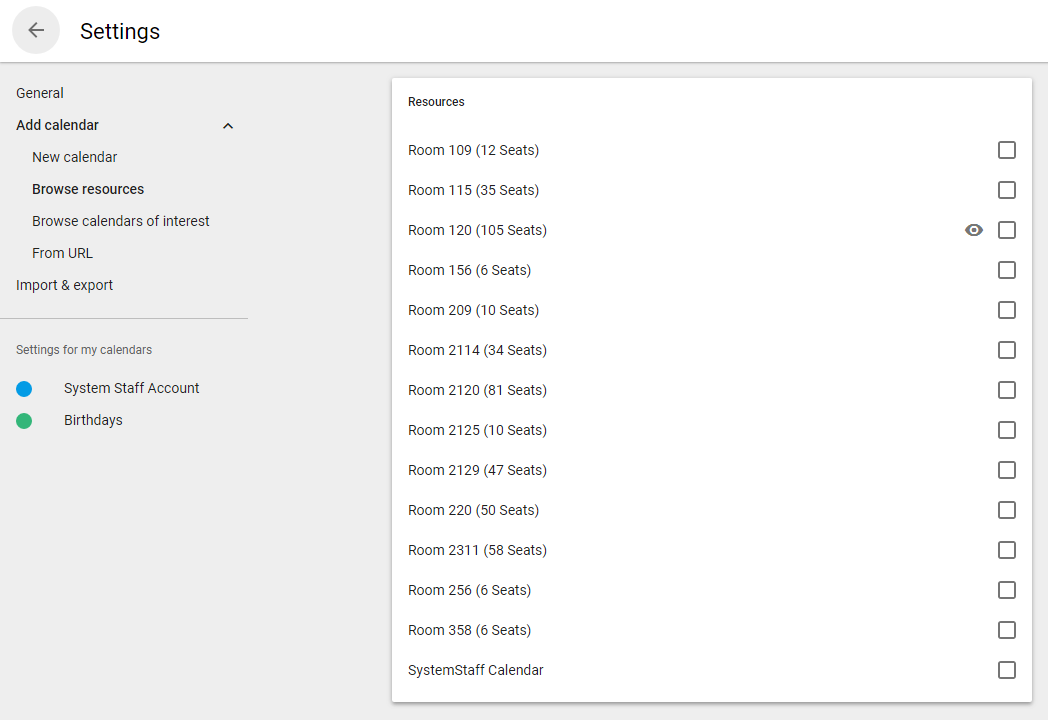Screen dimensions: 1048x720
Task: Click the Room 109 (12 Seats) label
Action: click(473, 150)
